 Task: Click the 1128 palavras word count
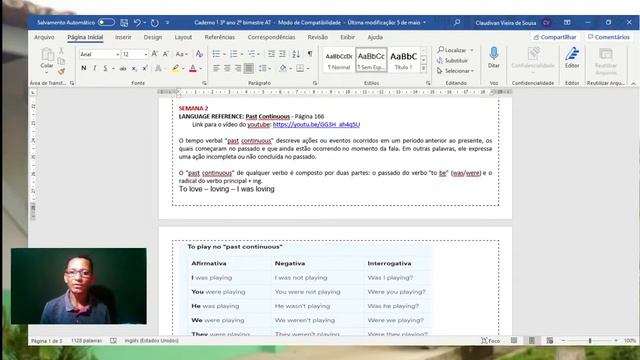pos(87,340)
